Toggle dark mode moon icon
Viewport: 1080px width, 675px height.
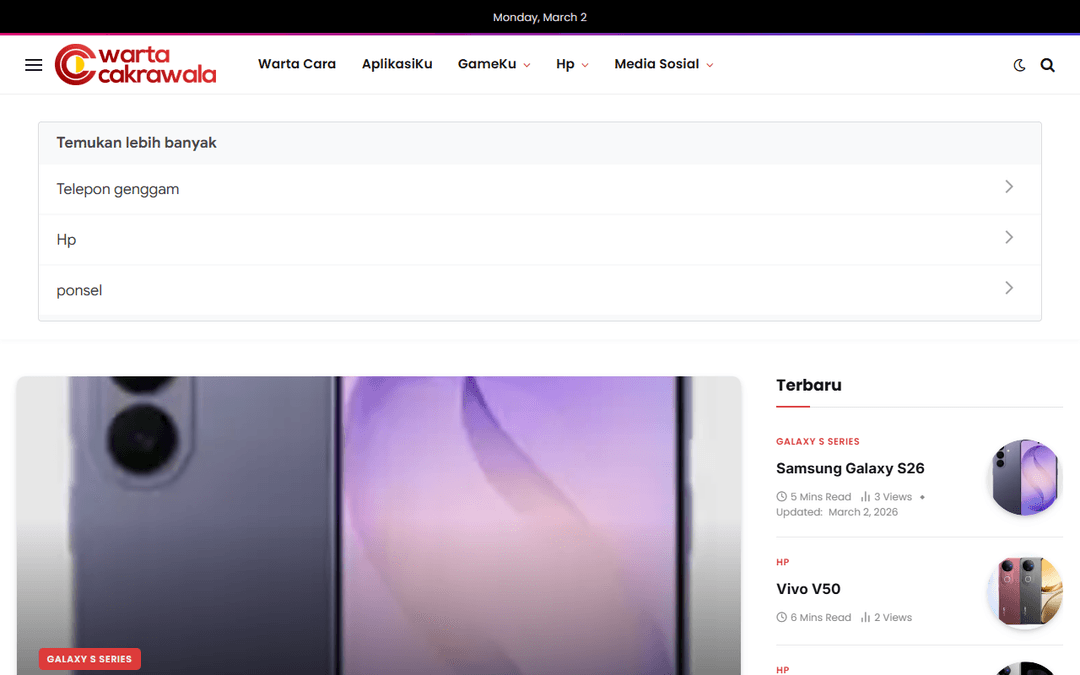pos(1019,65)
